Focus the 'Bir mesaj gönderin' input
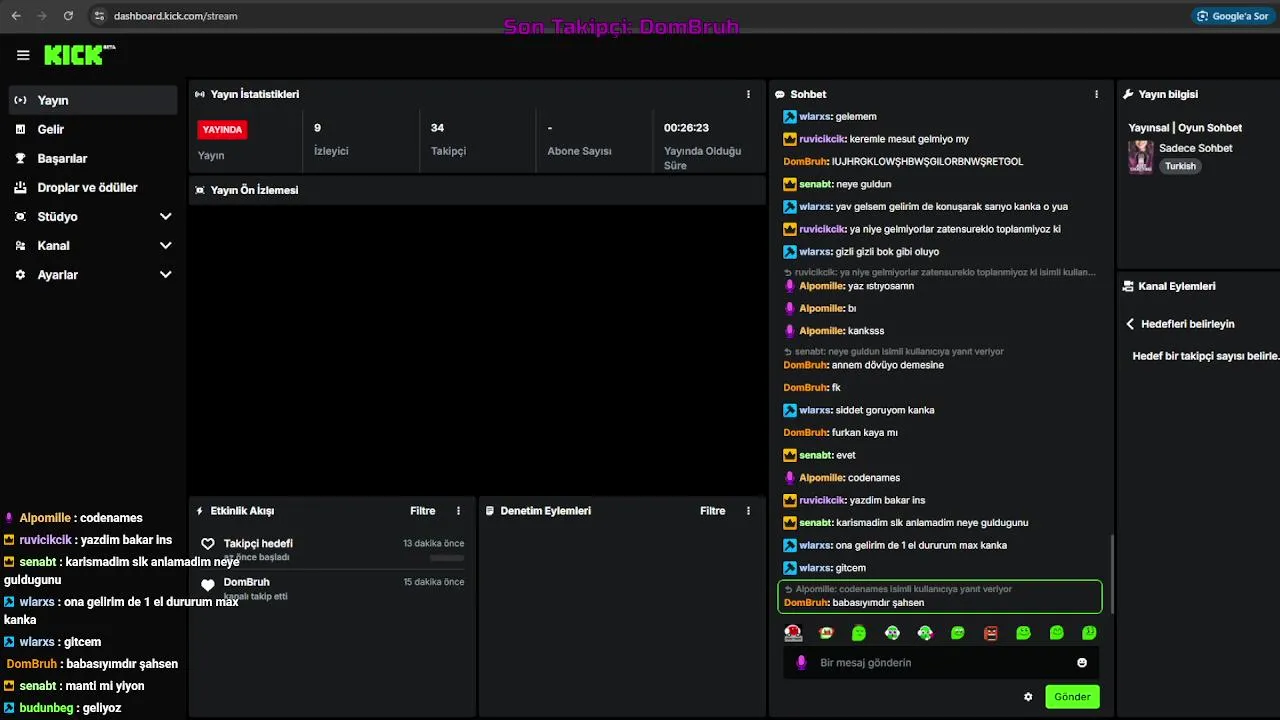This screenshot has width=1280, height=720. (940, 663)
